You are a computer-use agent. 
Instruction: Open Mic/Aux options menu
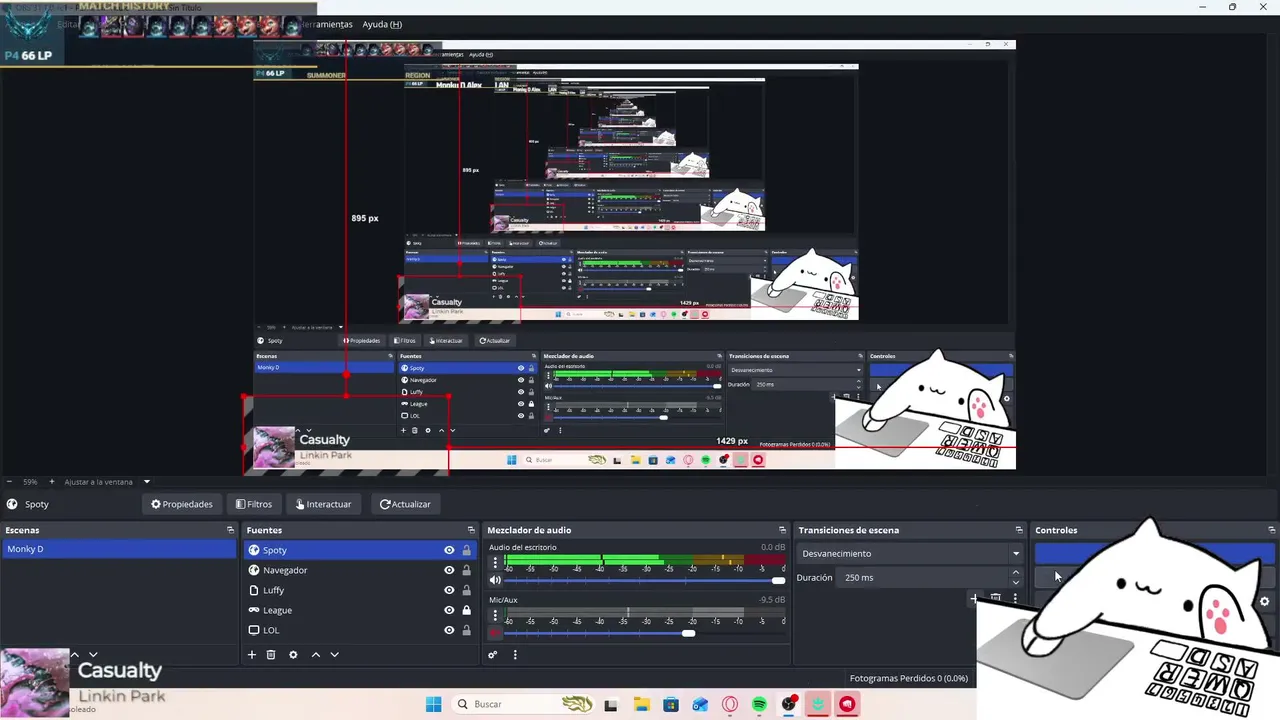tap(495, 616)
